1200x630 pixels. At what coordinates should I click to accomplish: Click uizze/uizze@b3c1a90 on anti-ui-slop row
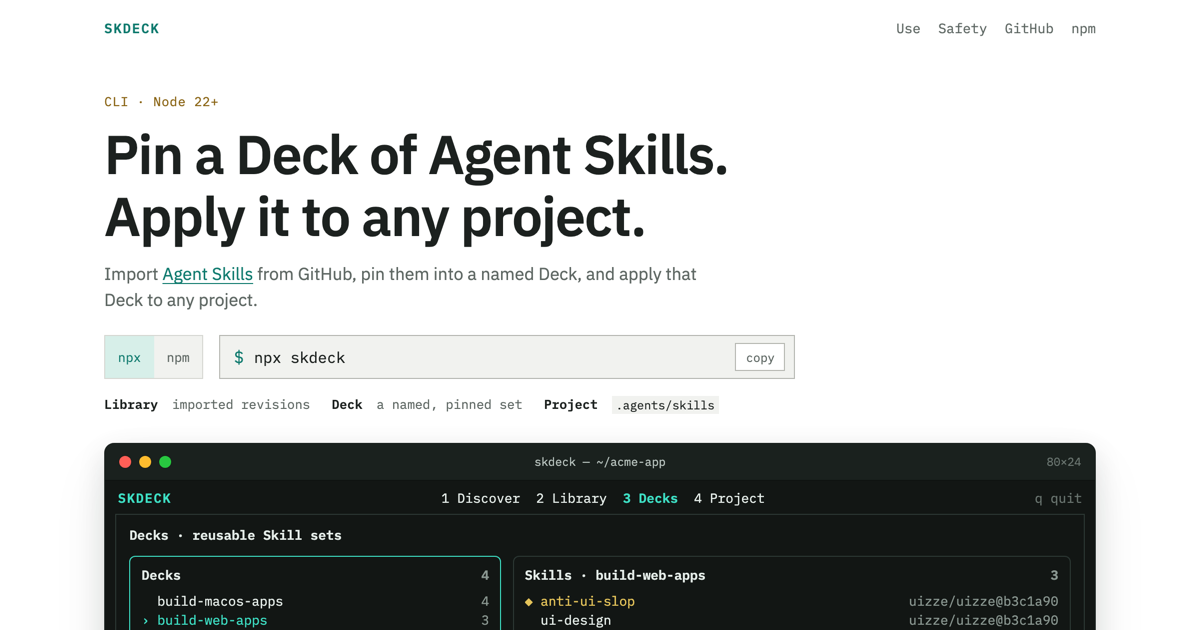983,601
